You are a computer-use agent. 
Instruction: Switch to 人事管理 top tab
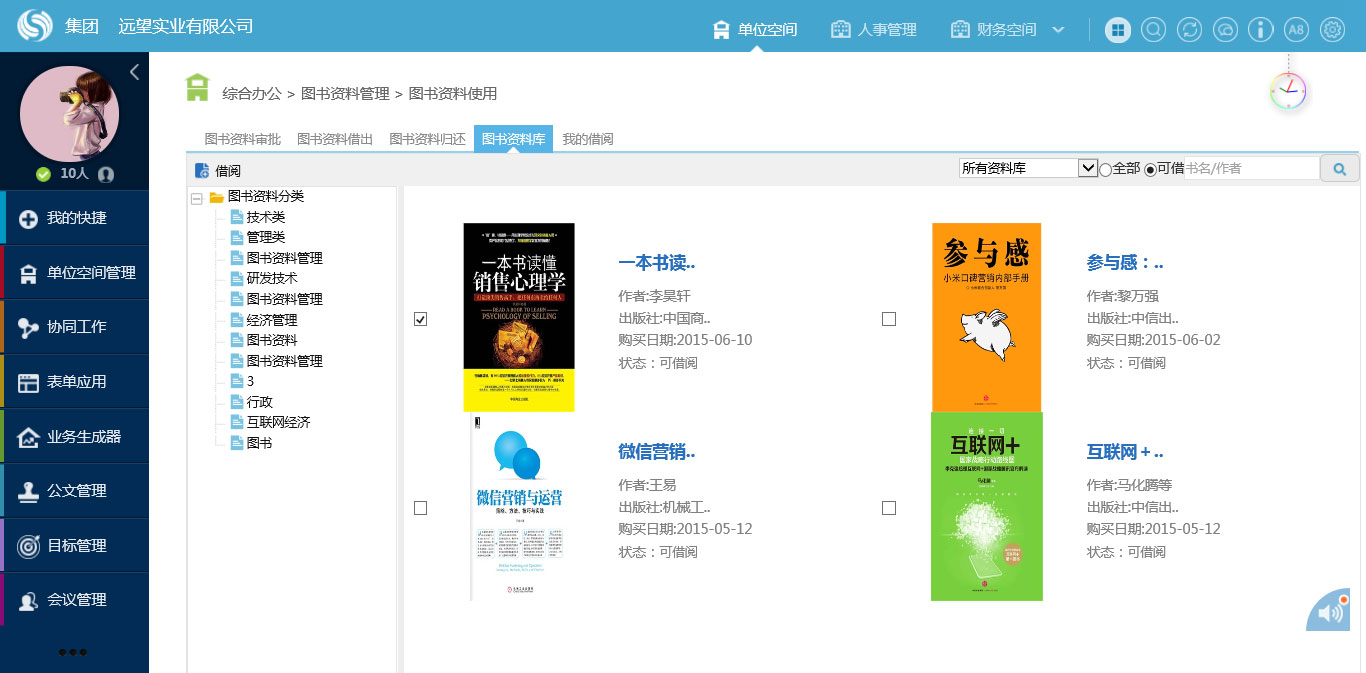click(874, 29)
